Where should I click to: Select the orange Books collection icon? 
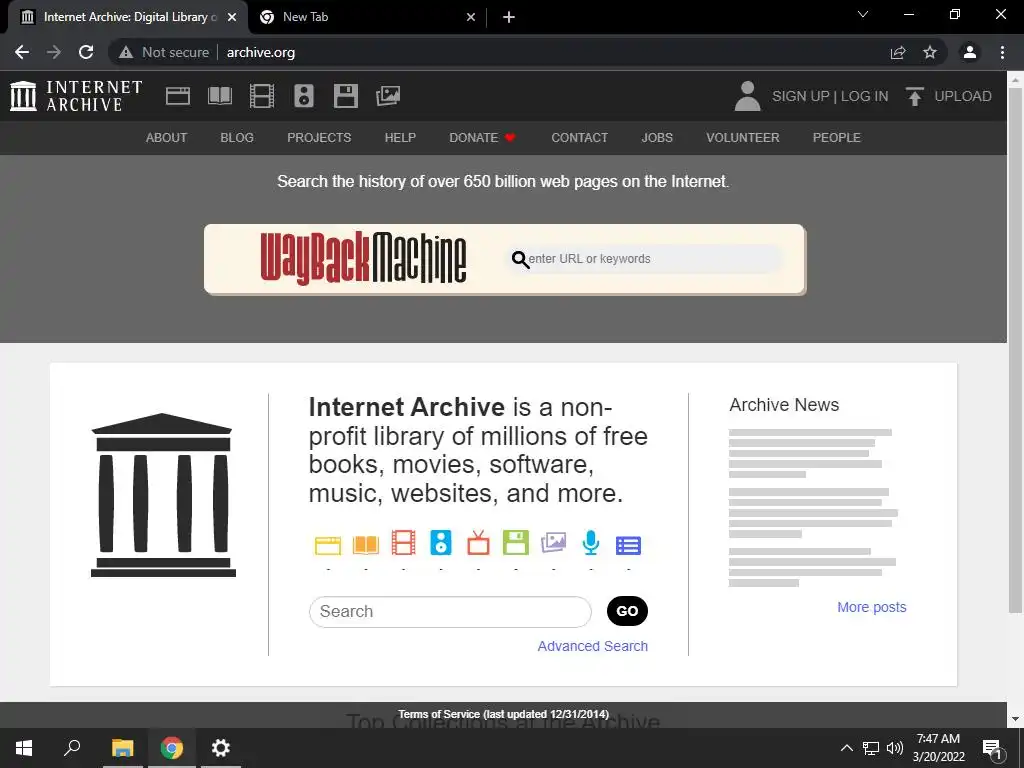pyautogui.click(x=366, y=545)
